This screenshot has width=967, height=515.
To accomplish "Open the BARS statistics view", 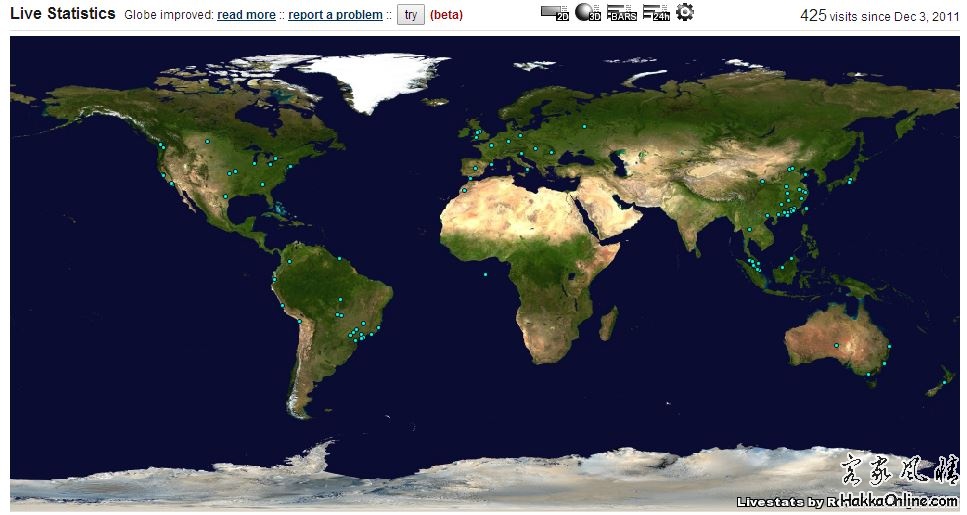I will point(621,13).
